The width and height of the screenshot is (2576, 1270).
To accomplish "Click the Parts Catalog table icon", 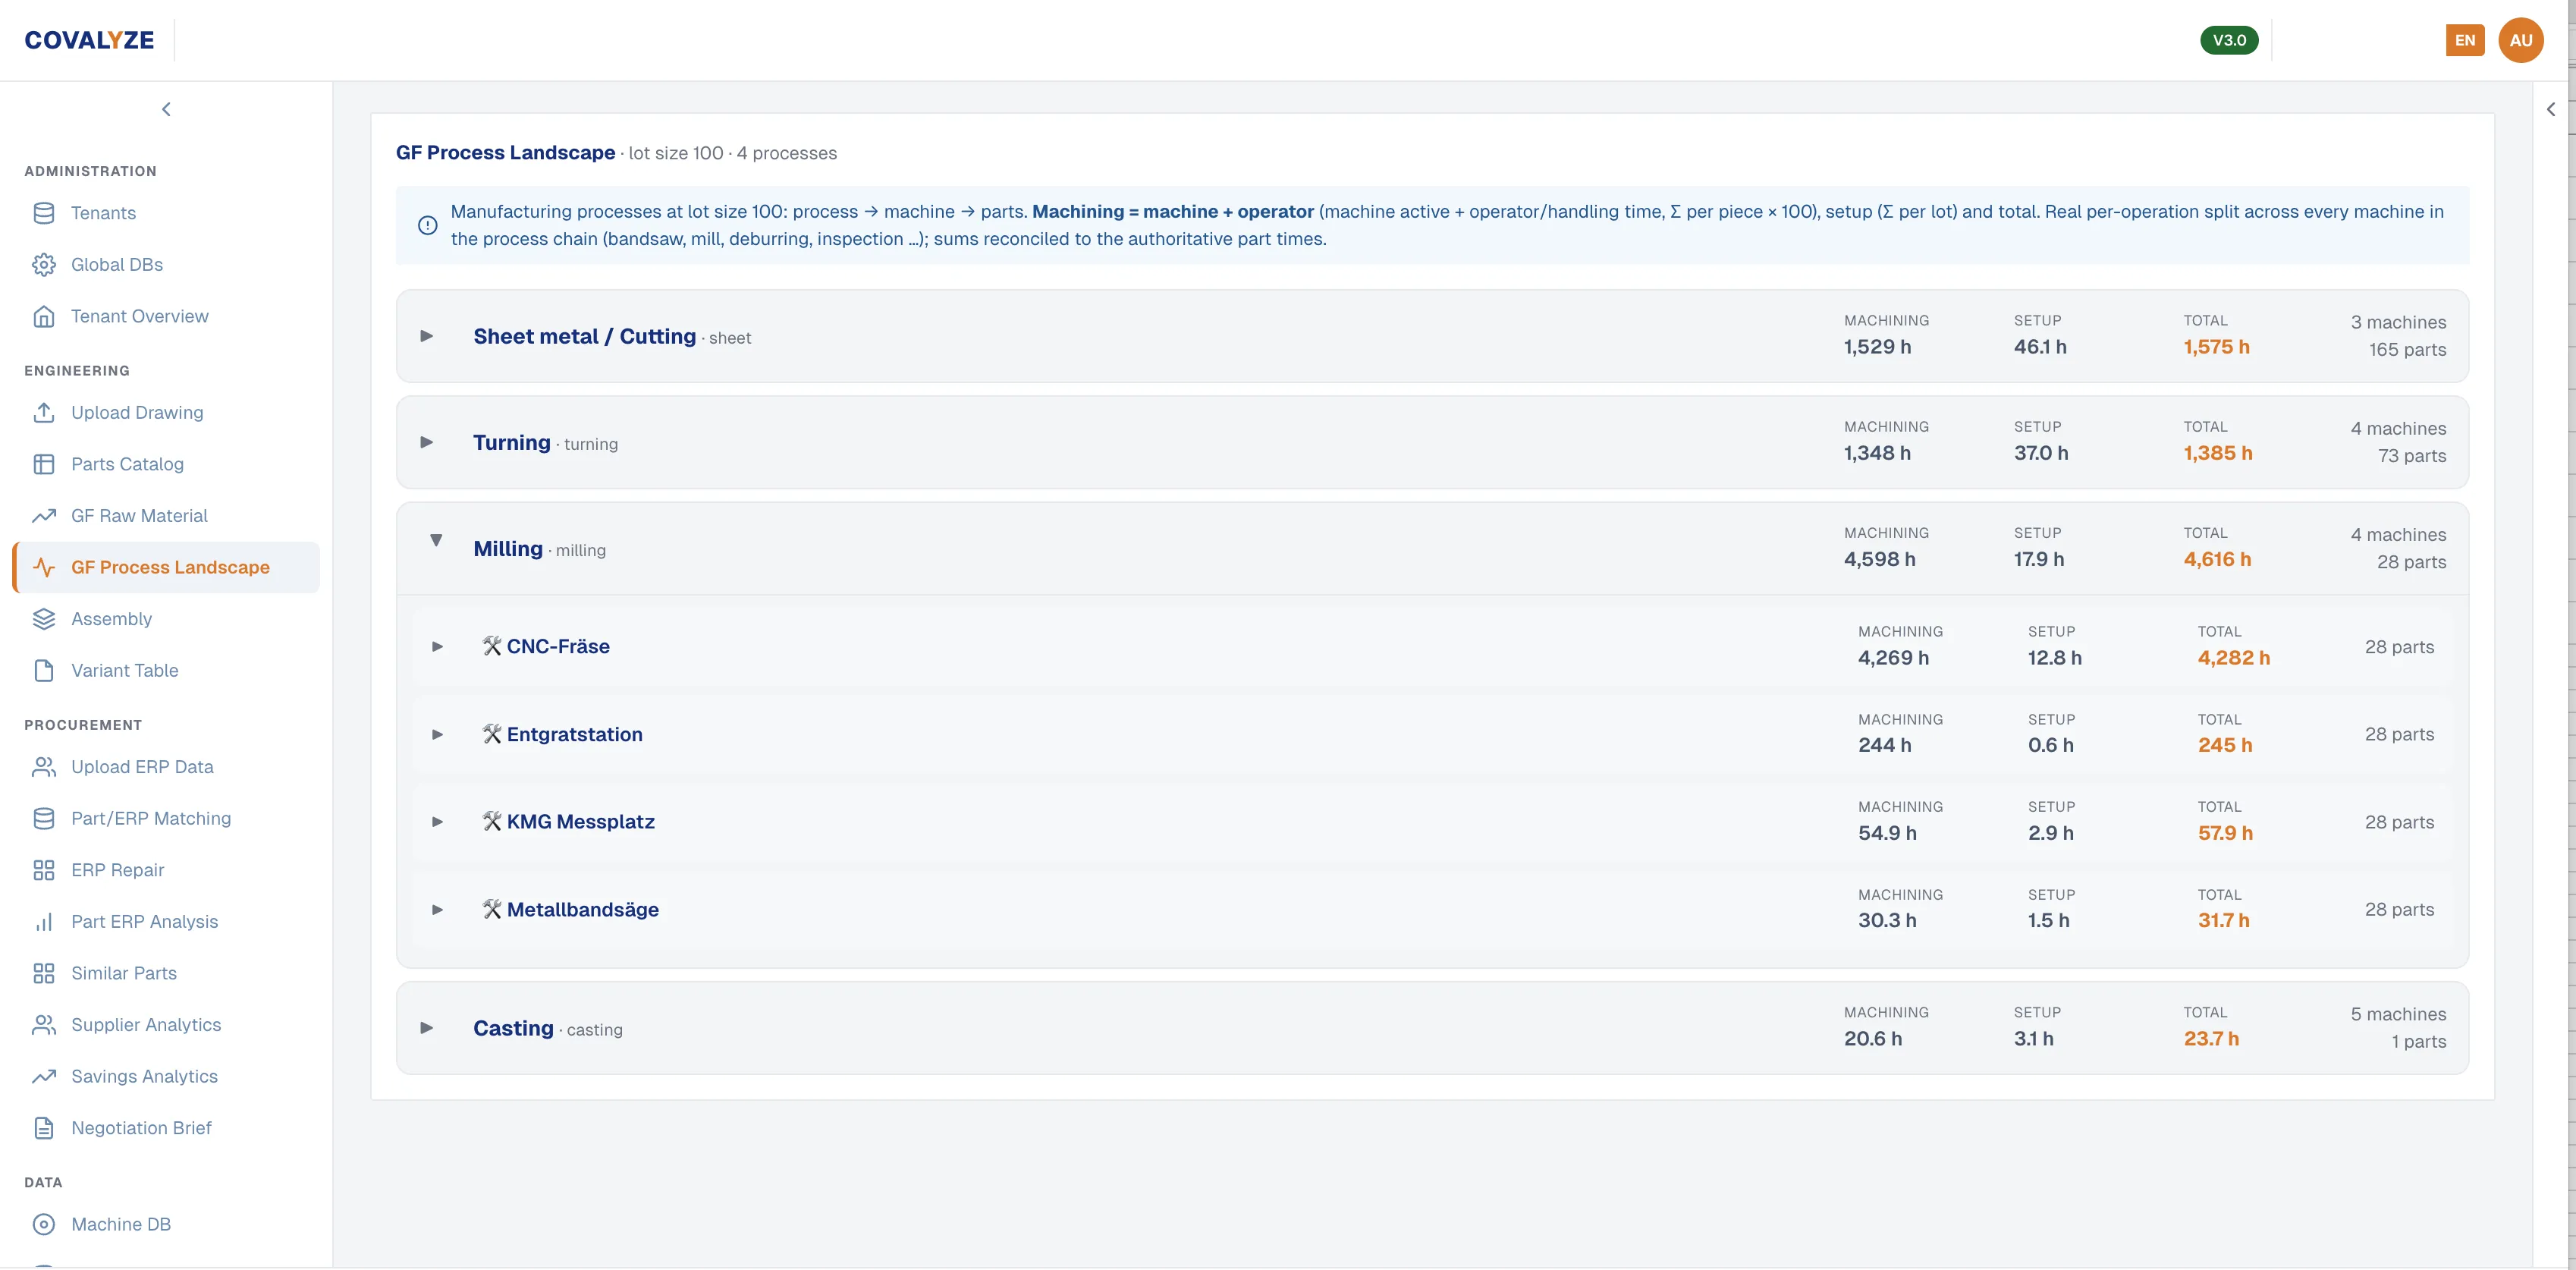I will 43,464.
